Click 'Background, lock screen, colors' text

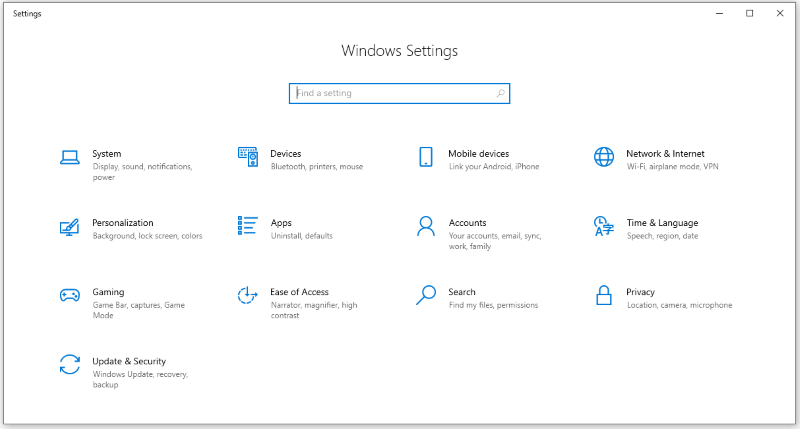(x=147, y=236)
